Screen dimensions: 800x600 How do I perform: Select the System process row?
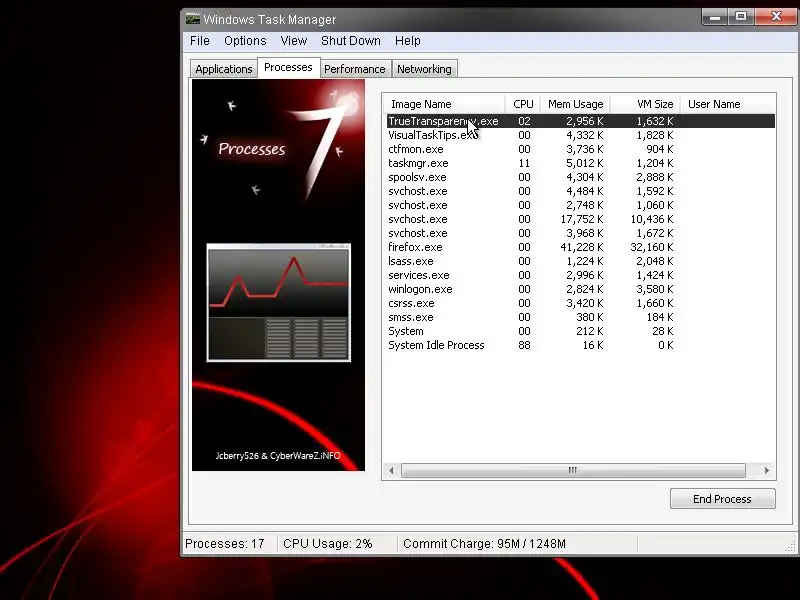point(581,331)
